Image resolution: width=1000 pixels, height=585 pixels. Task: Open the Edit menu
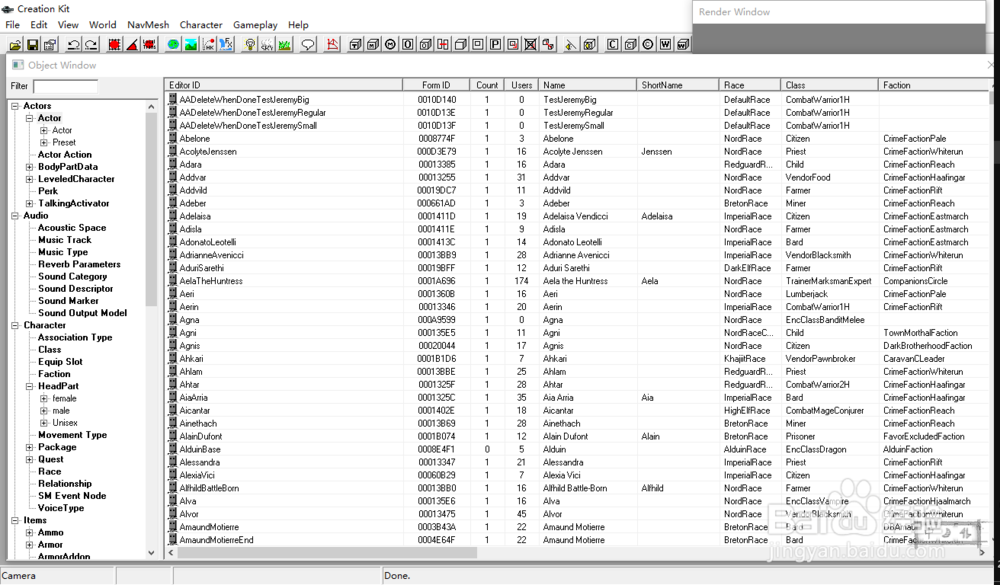coord(39,25)
